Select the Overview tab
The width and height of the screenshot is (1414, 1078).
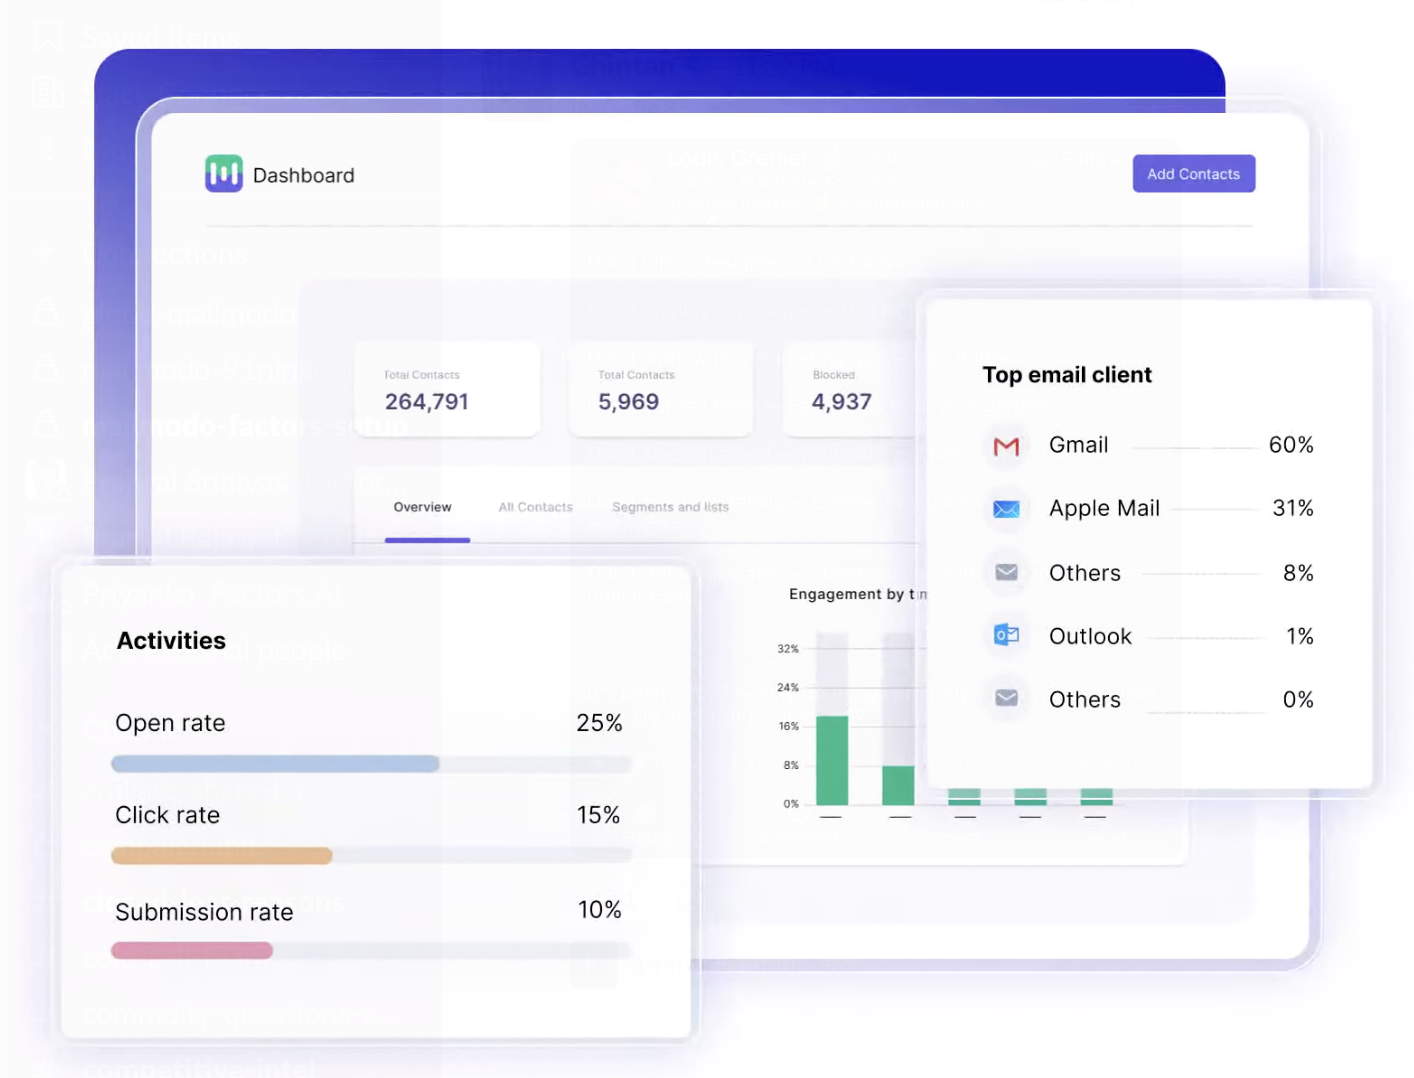point(422,507)
